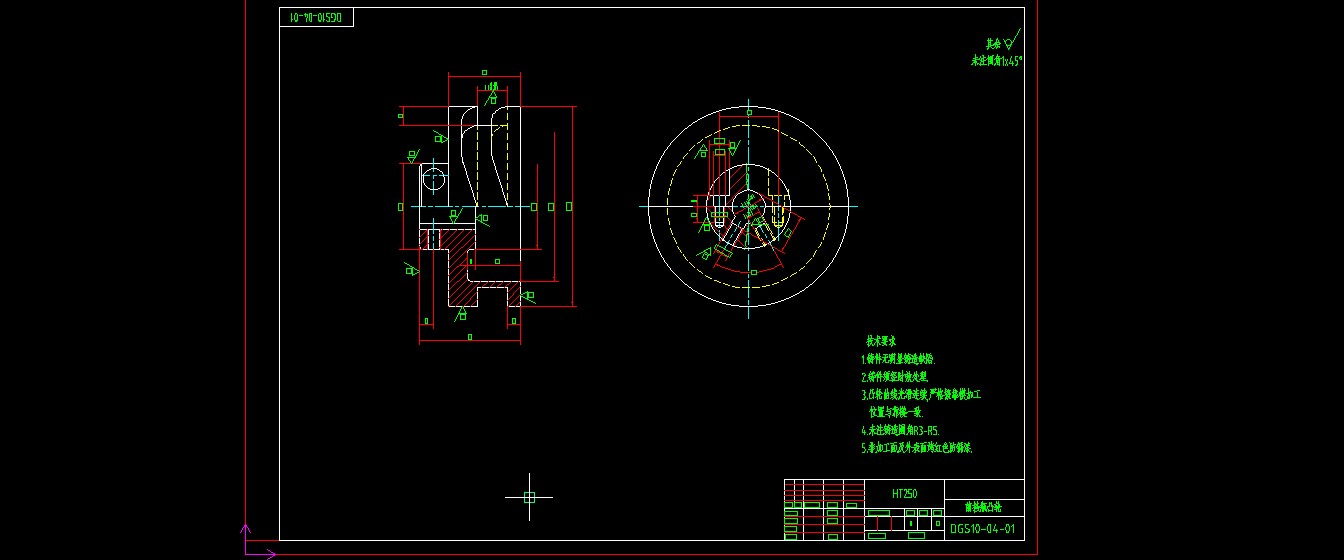Select the DGS10-04-01 drawing number in title block
Screen dimensions: 1344x560
tap(982, 529)
